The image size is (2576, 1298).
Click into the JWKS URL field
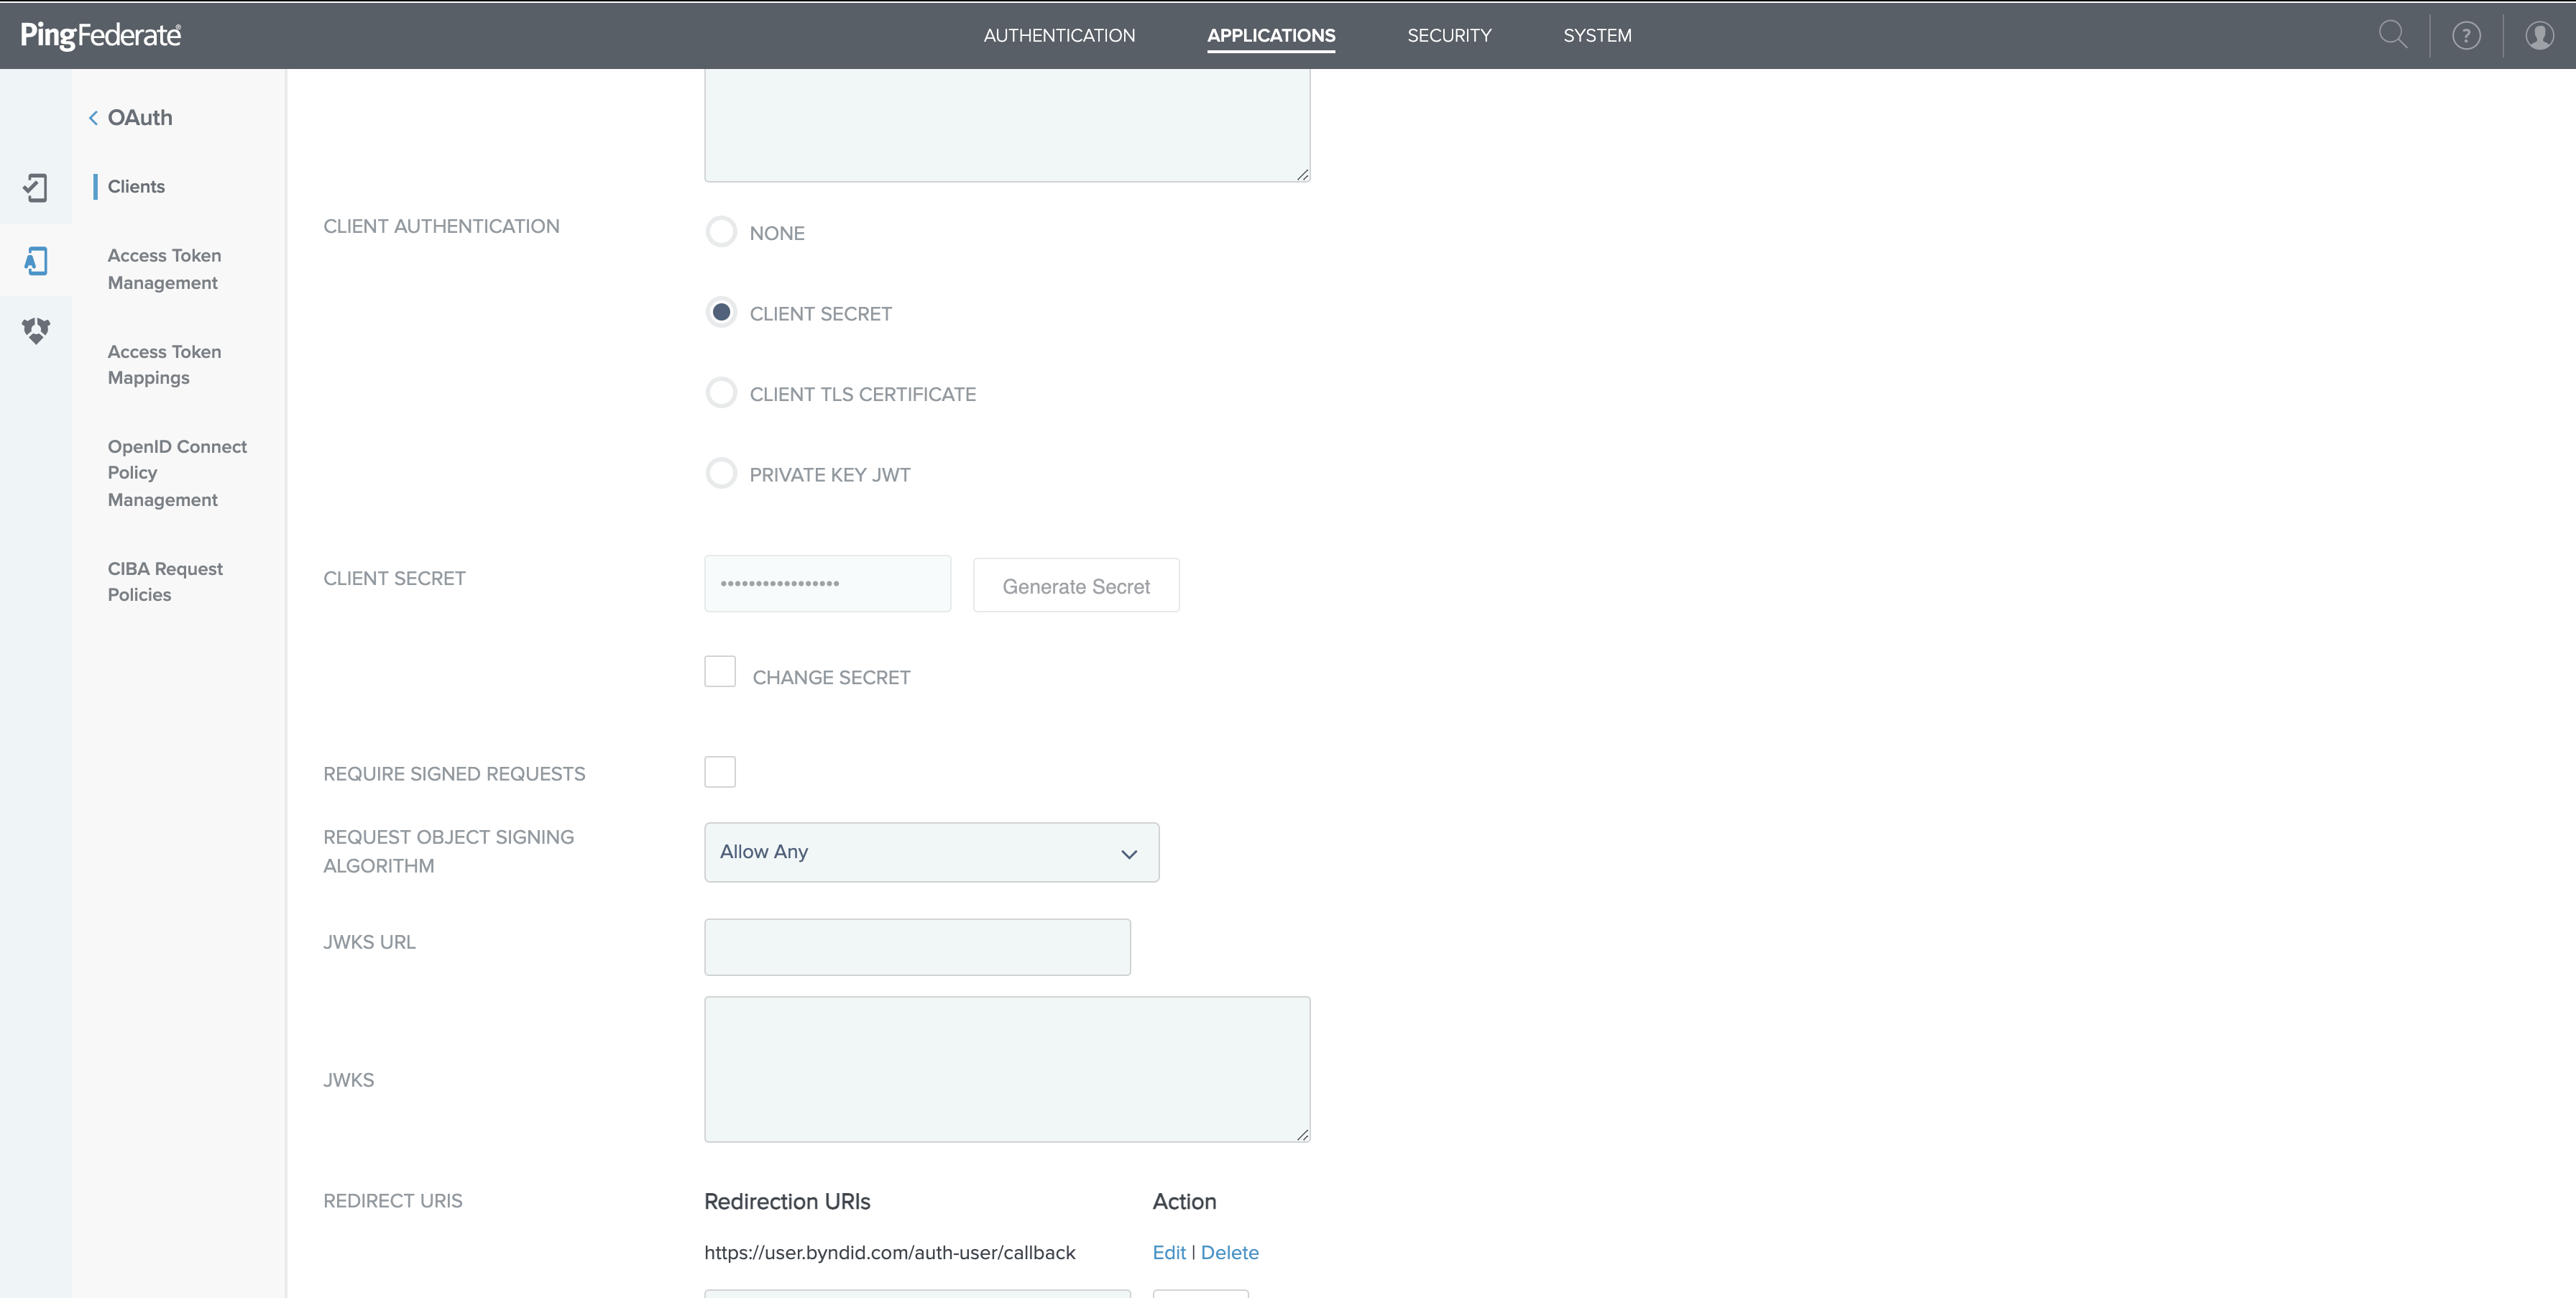917,947
